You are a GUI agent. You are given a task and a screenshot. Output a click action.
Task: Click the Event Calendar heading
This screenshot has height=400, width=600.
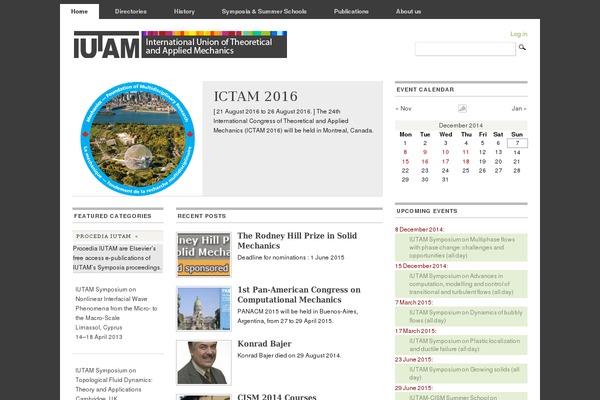[425, 90]
